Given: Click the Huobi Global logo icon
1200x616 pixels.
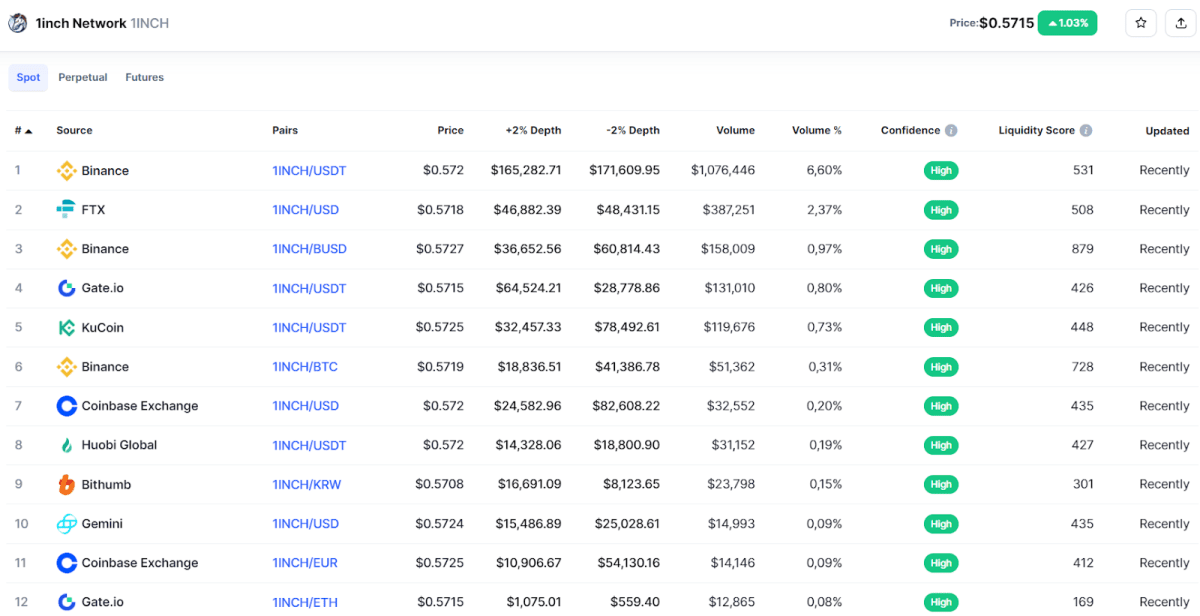Looking at the screenshot, I should pyautogui.click(x=66, y=445).
